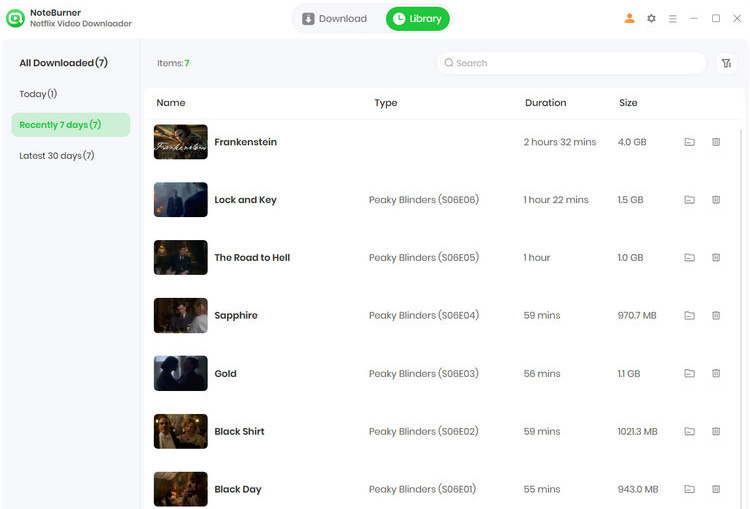Viewport: 750px width, 509px height.
Task: Select the Black Day title text
Action: [238, 489]
